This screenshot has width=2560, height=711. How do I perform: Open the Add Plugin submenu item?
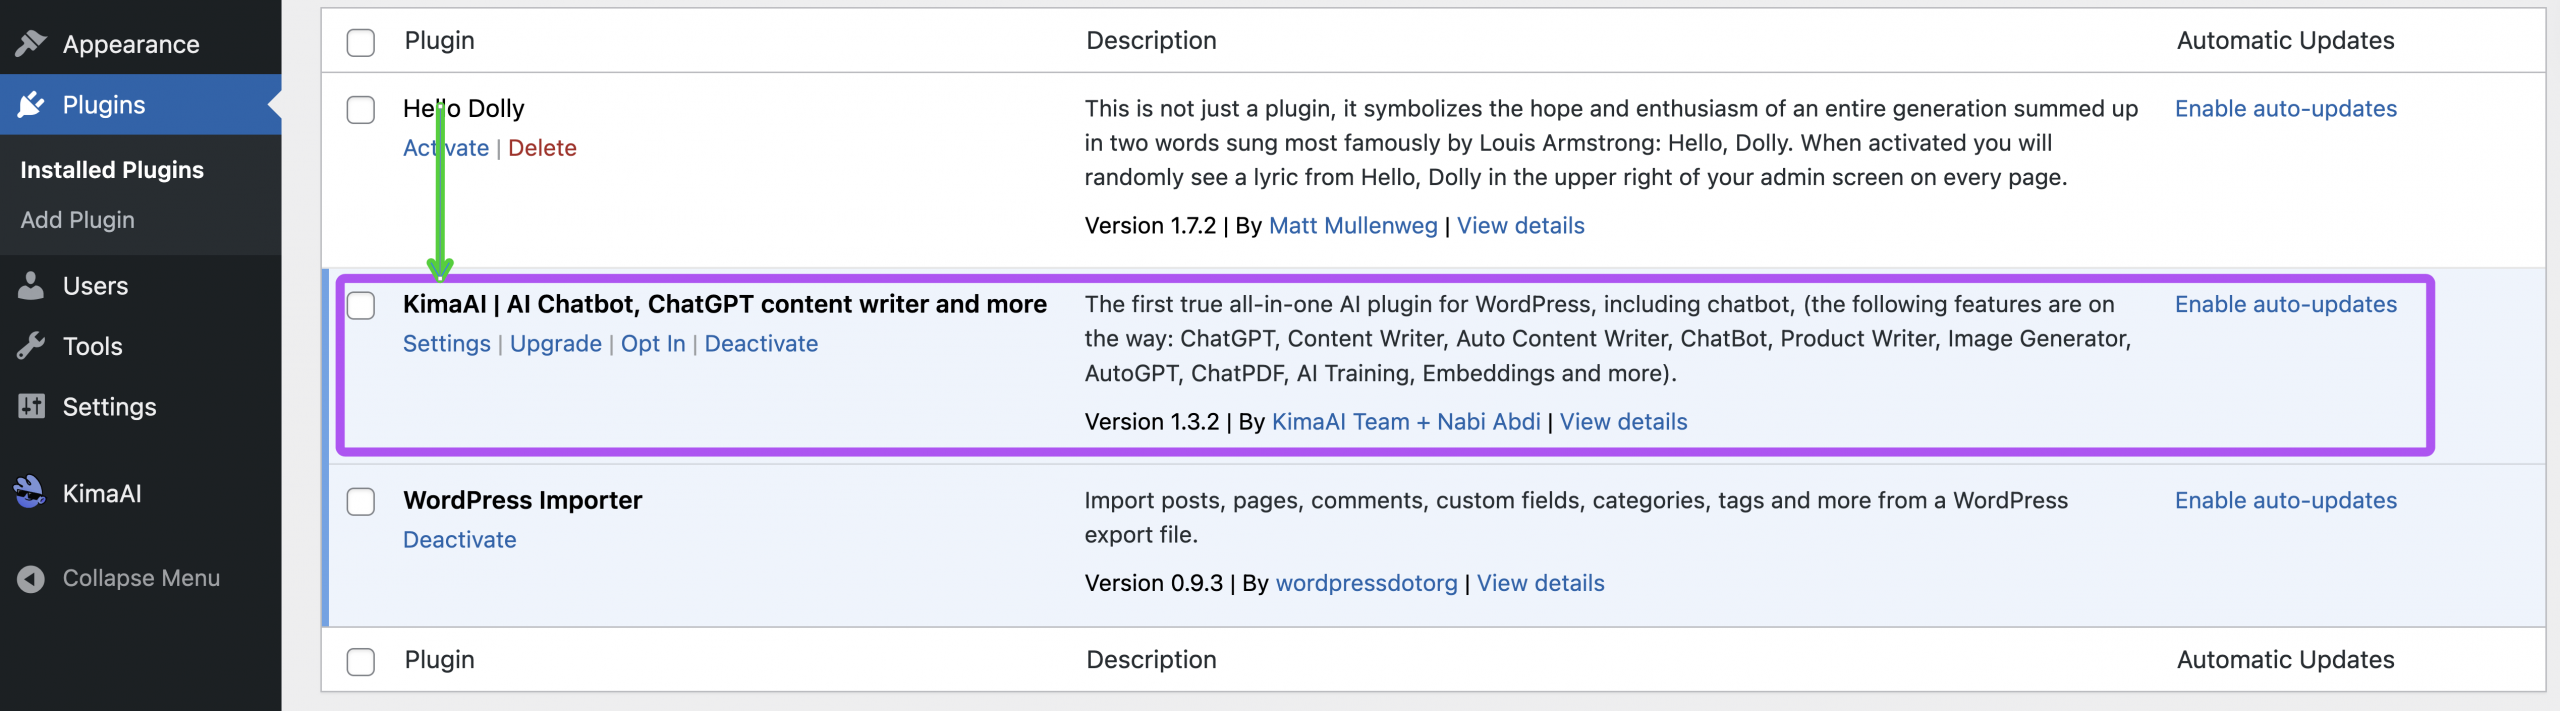coord(78,219)
